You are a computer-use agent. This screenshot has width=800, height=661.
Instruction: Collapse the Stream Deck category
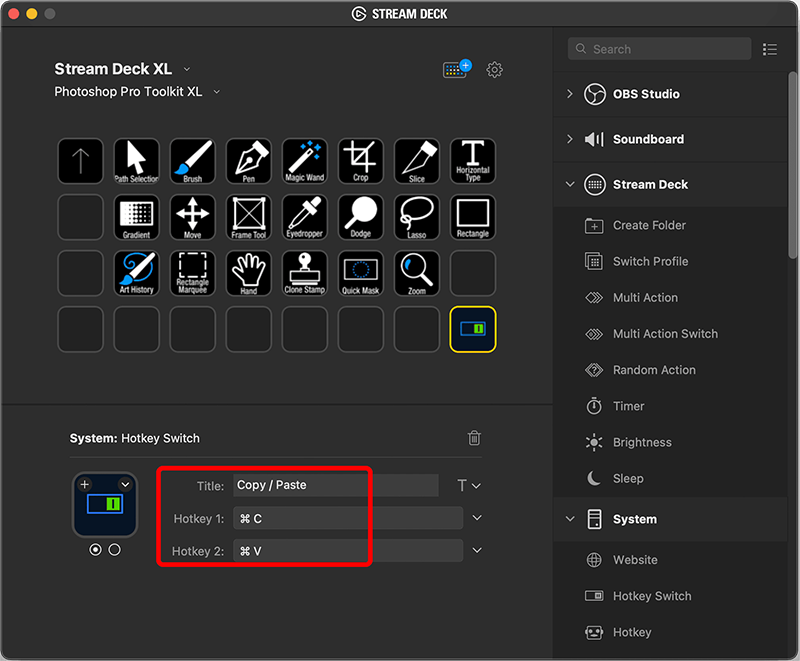(570, 184)
